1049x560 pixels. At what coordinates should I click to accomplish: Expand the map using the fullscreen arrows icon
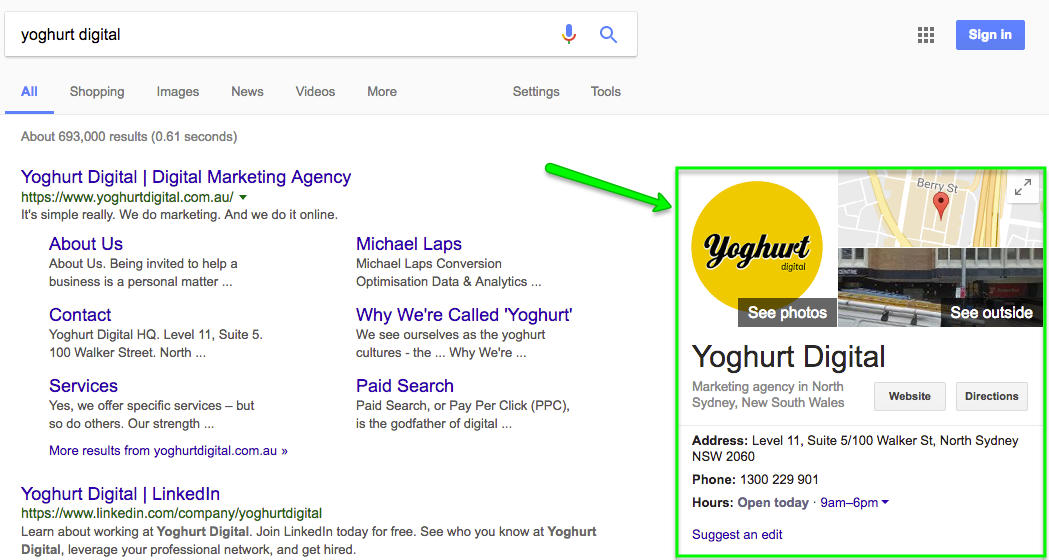point(1022,189)
